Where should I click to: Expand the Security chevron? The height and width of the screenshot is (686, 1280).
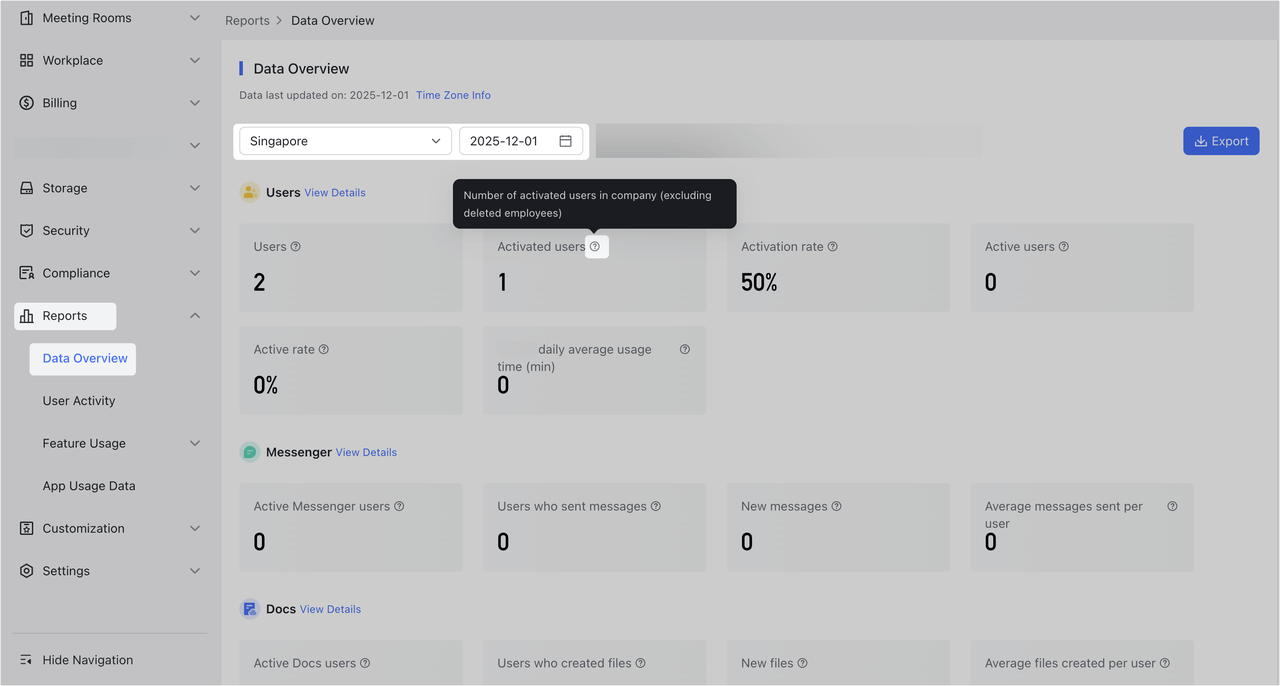pyautogui.click(x=195, y=230)
